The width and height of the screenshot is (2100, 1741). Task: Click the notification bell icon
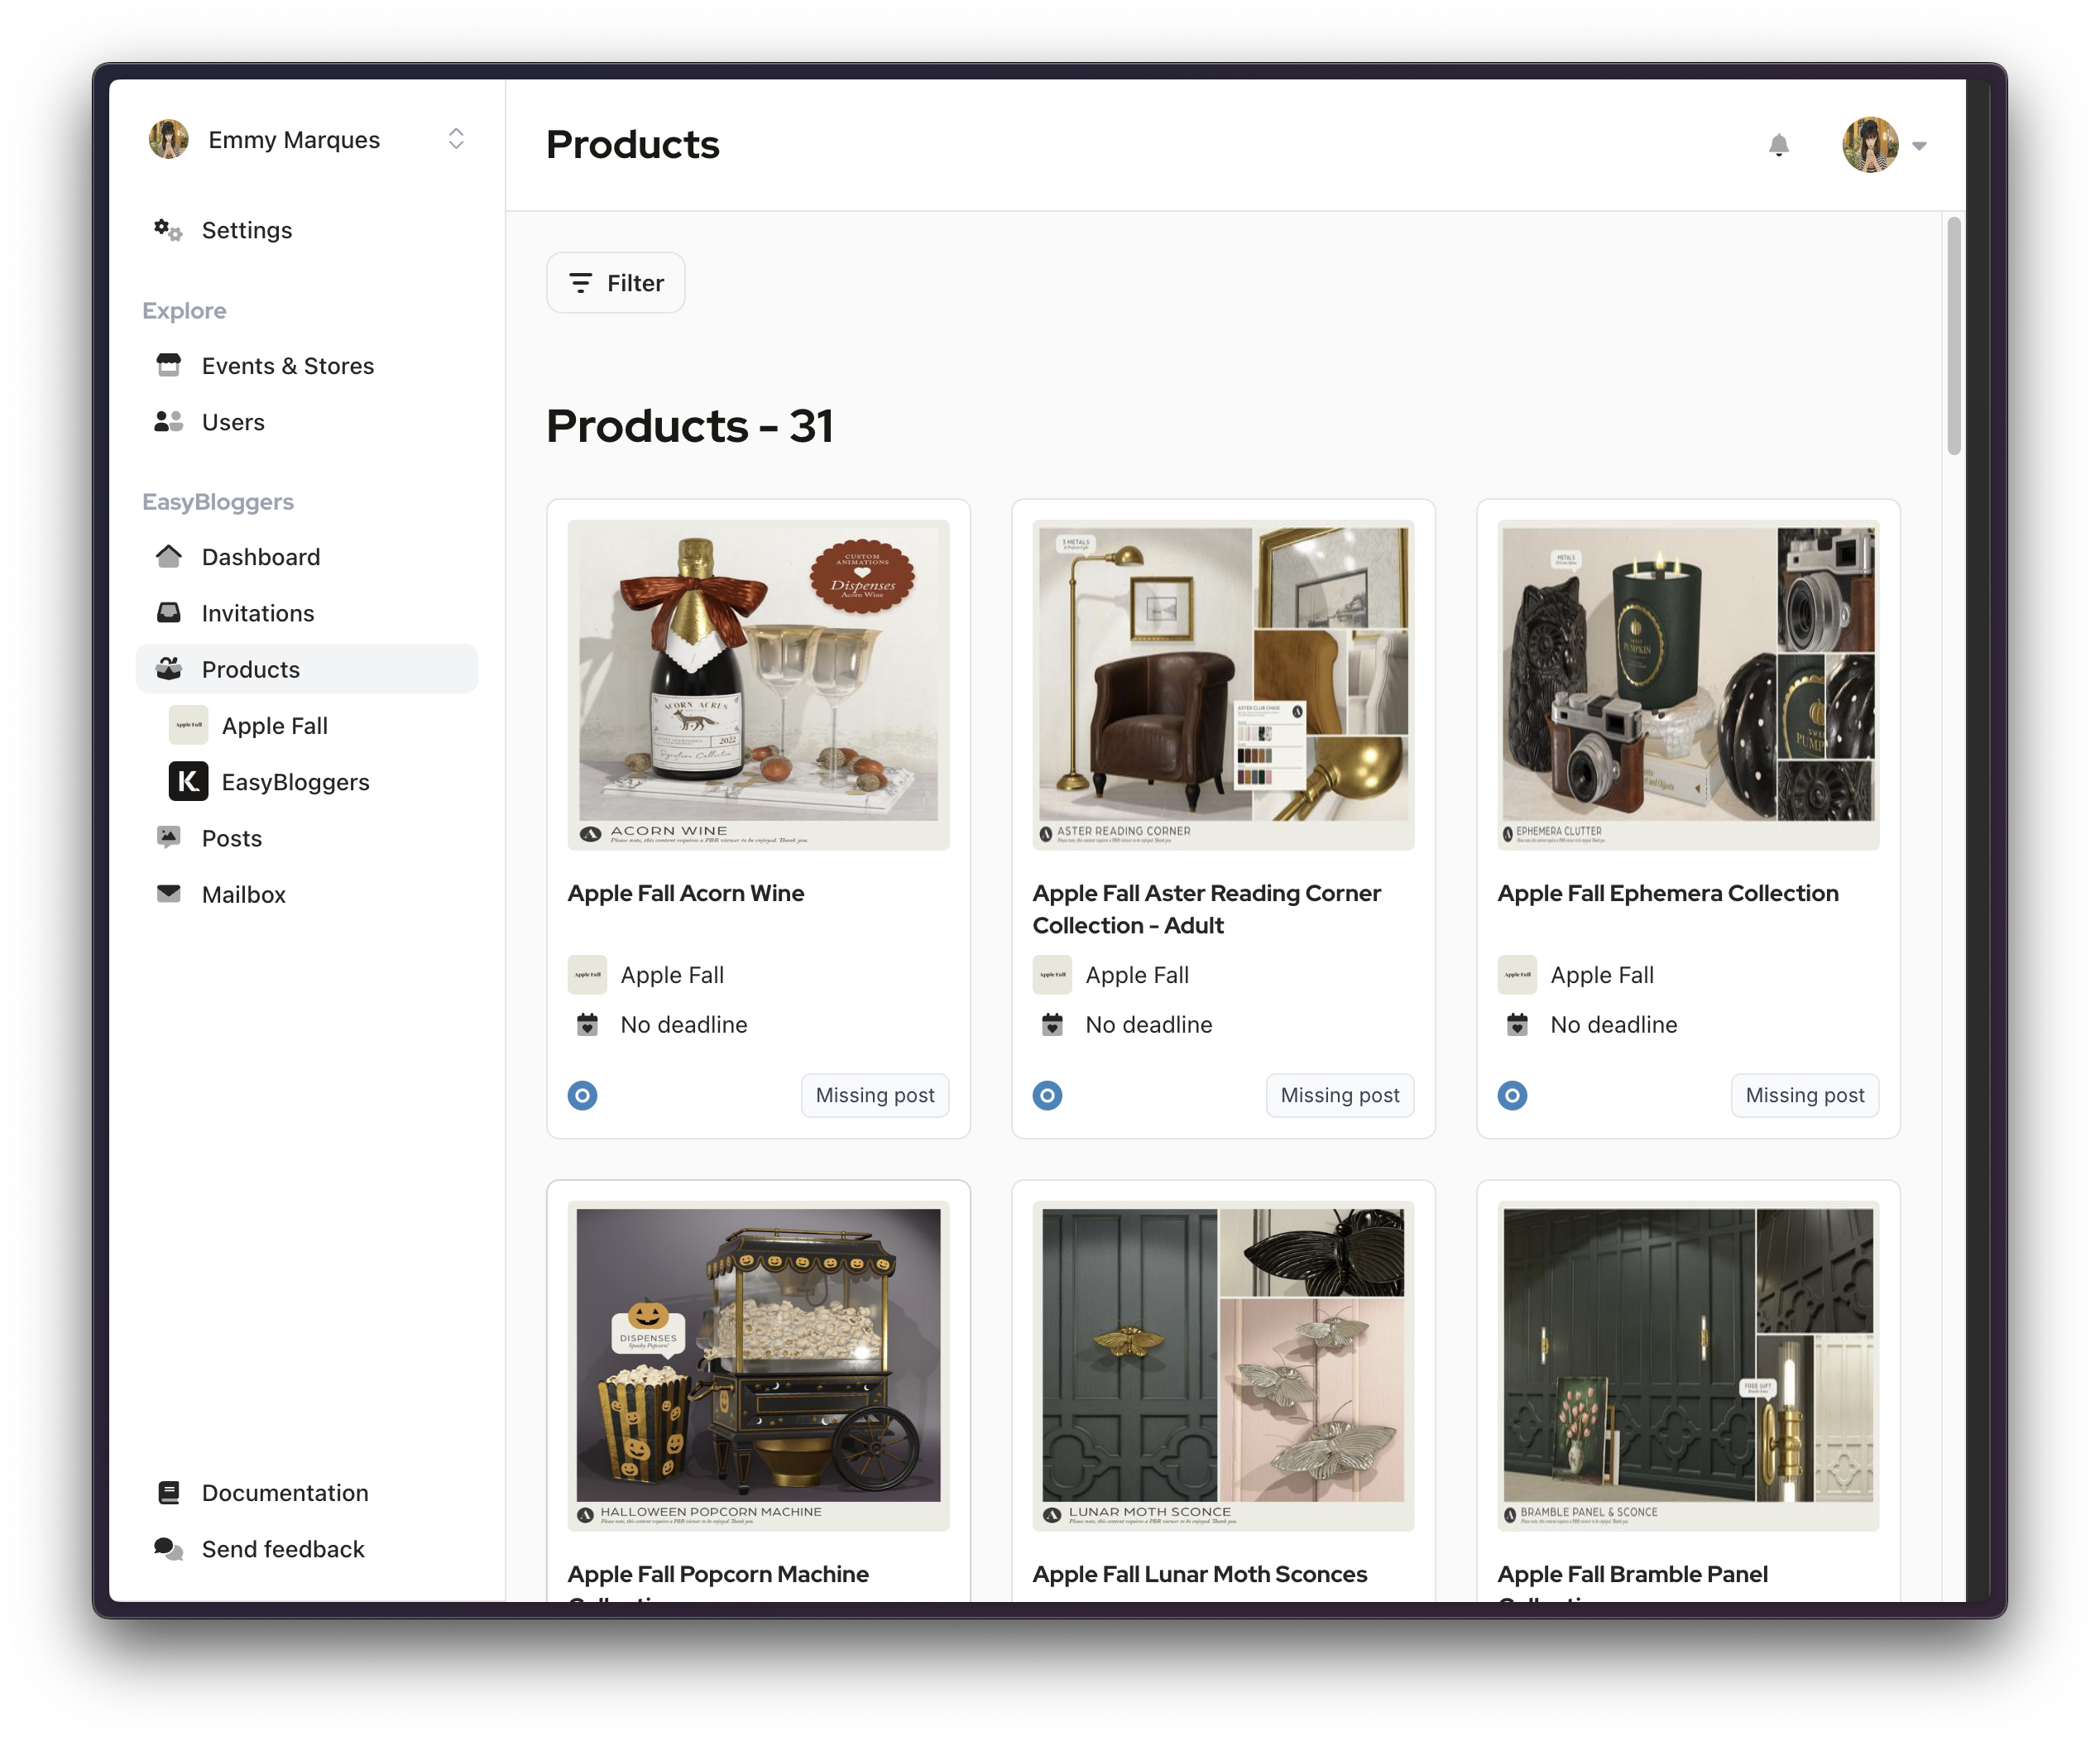[1778, 146]
